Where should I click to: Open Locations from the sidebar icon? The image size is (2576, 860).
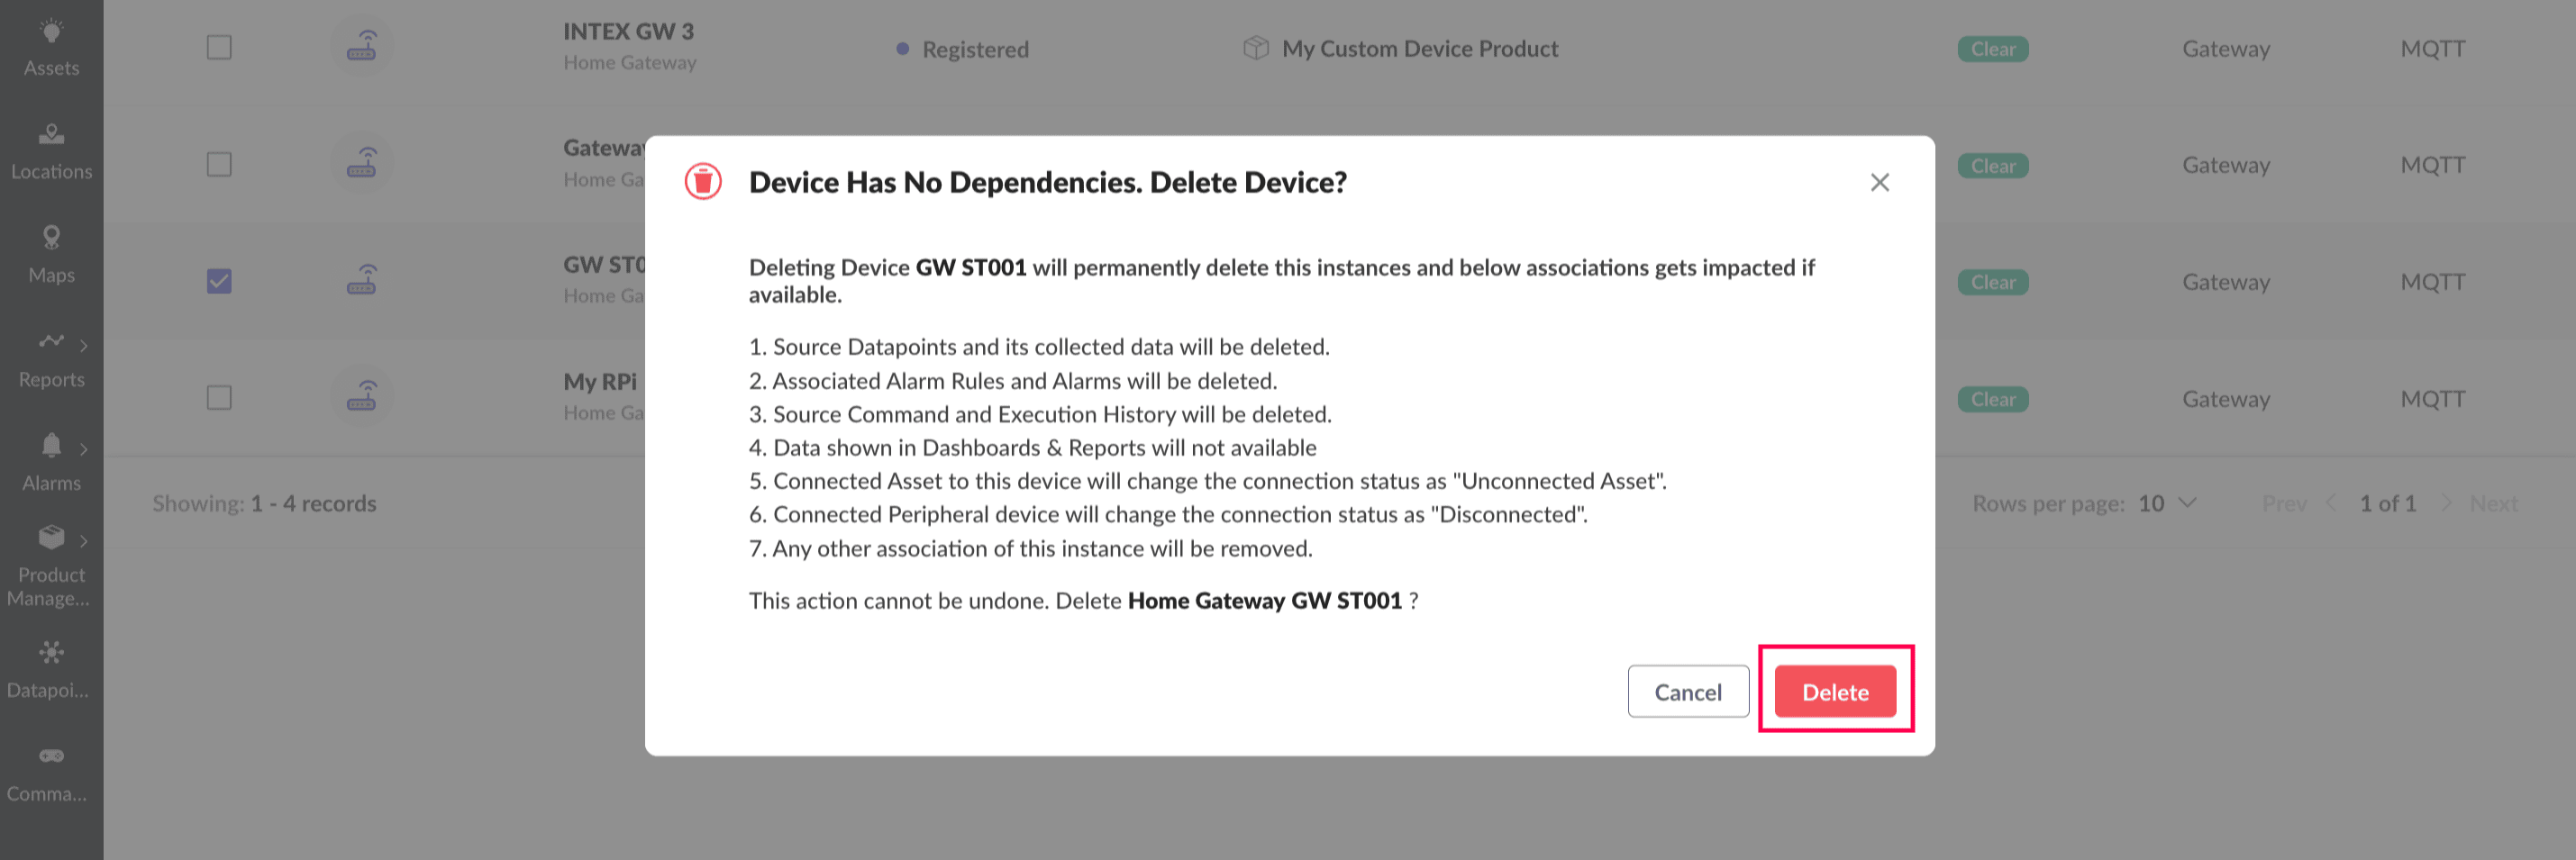tap(51, 134)
